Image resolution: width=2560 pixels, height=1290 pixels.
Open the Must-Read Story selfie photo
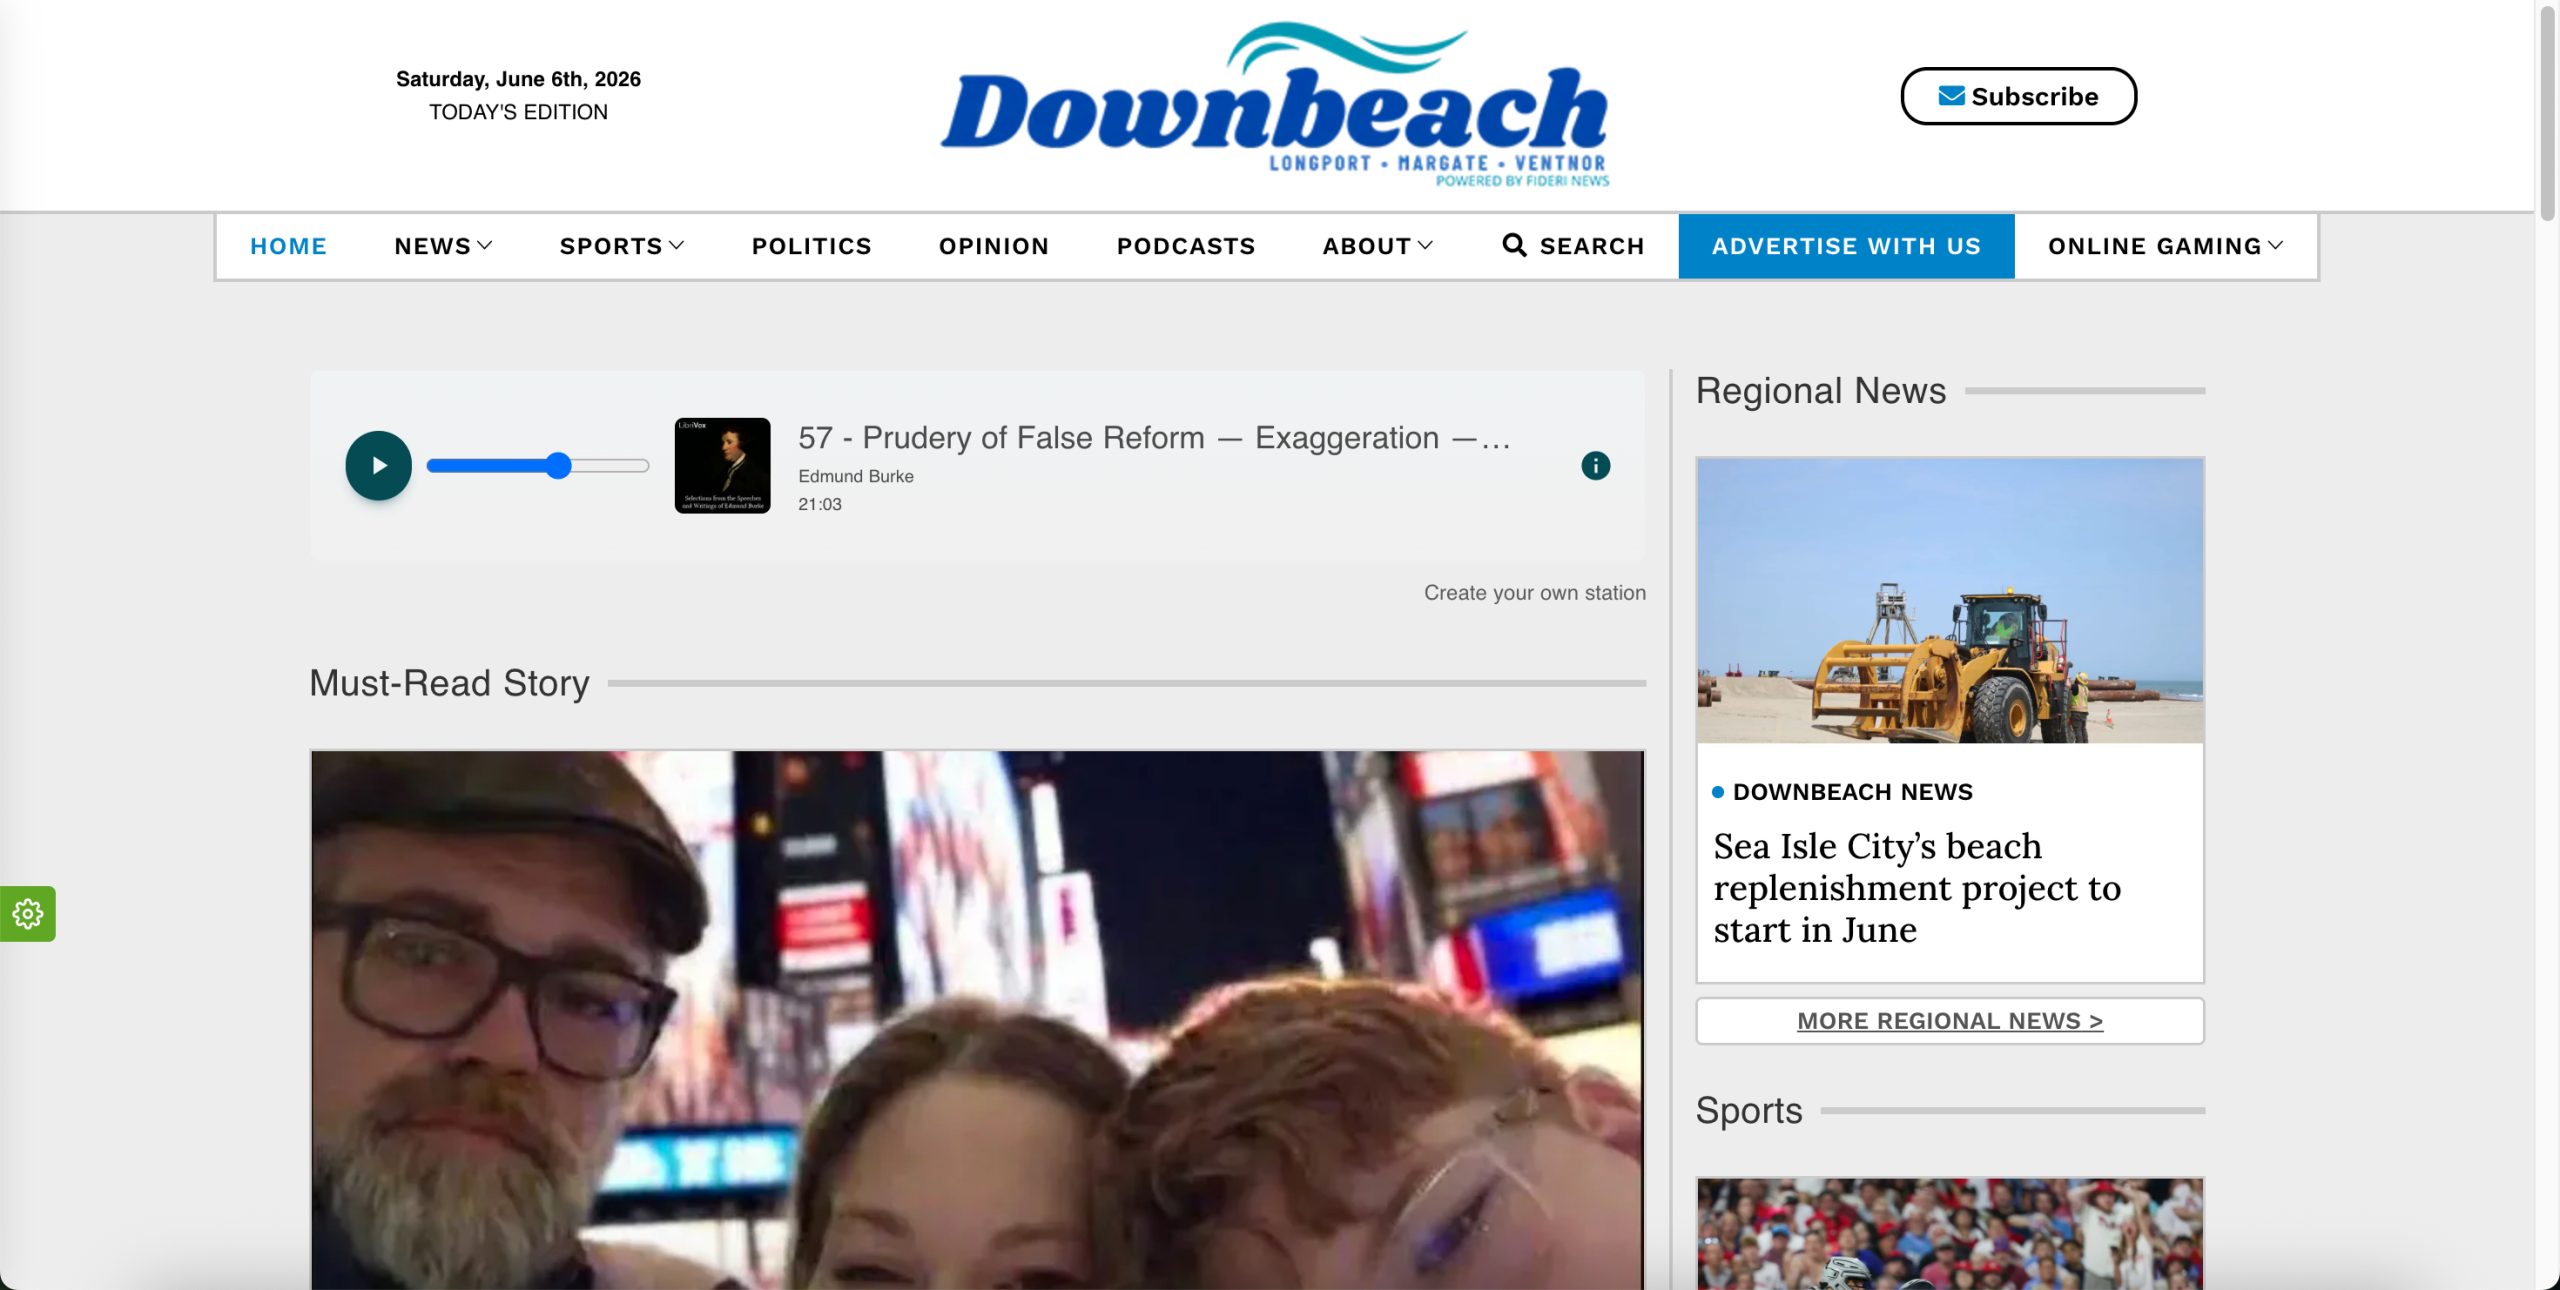tap(977, 1020)
